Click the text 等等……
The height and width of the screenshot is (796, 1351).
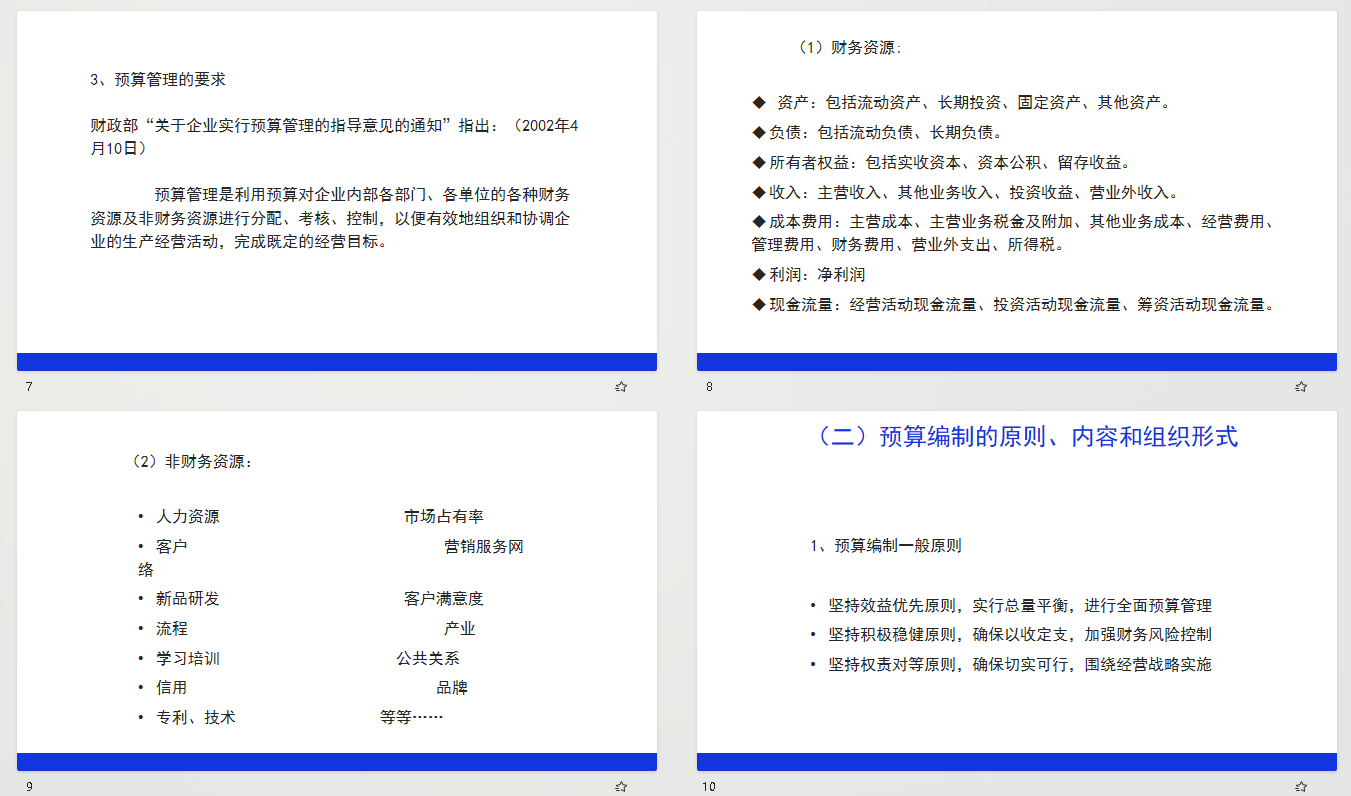[411, 717]
